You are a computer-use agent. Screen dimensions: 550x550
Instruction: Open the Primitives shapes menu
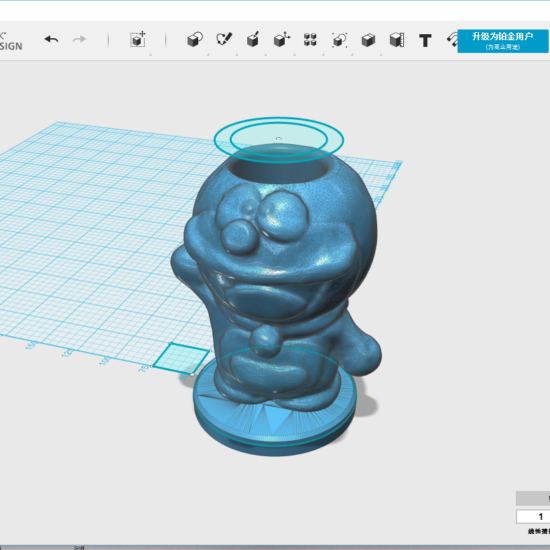195,40
